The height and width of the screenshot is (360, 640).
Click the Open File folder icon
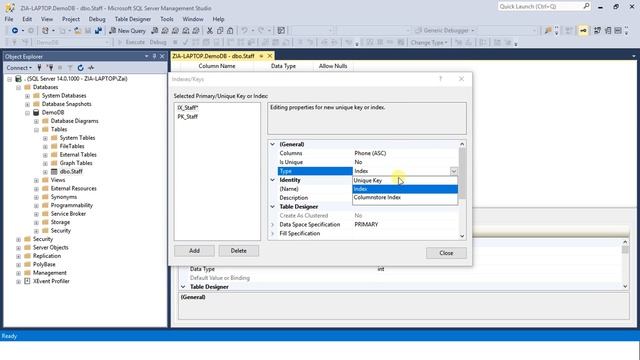point(78,31)
